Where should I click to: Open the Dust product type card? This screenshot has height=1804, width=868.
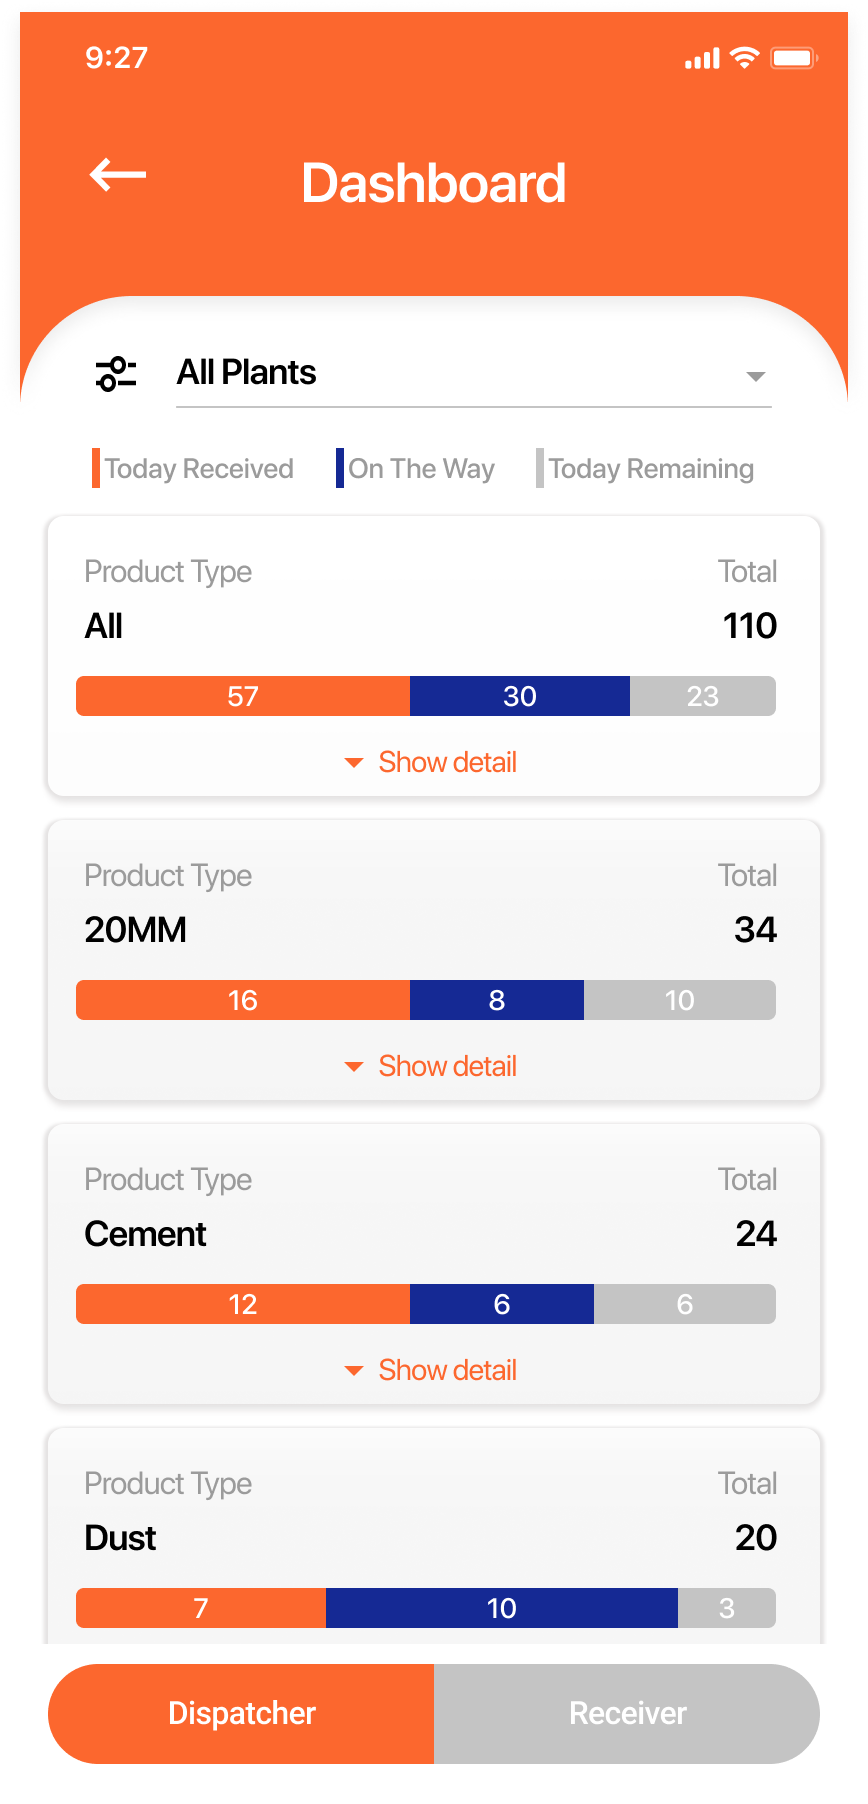pyautogui.click(x=434, y=1537)
